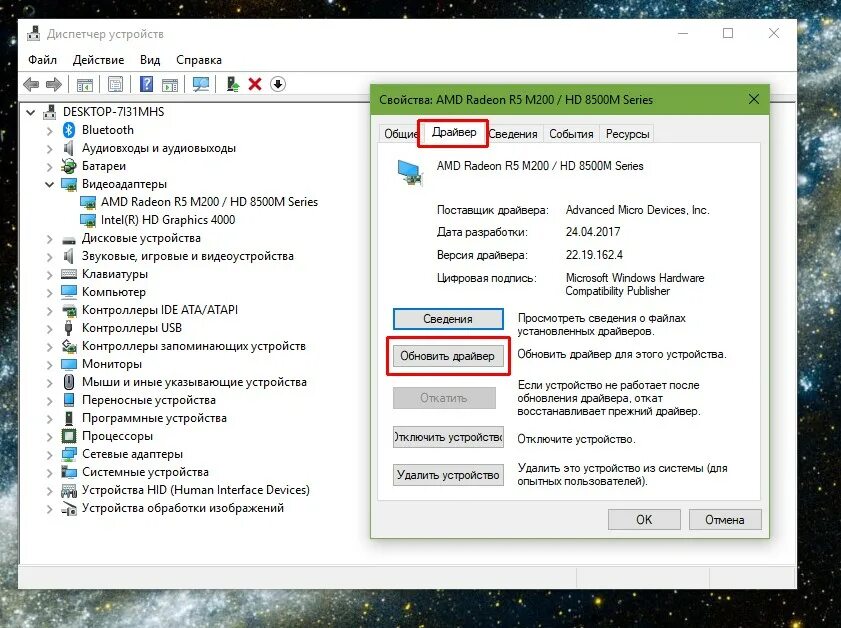Image resolution: width=841 pixels, height=628 pixels.
Task: Click the Клавиатуры keyboard icon
Action: [69, 274]
